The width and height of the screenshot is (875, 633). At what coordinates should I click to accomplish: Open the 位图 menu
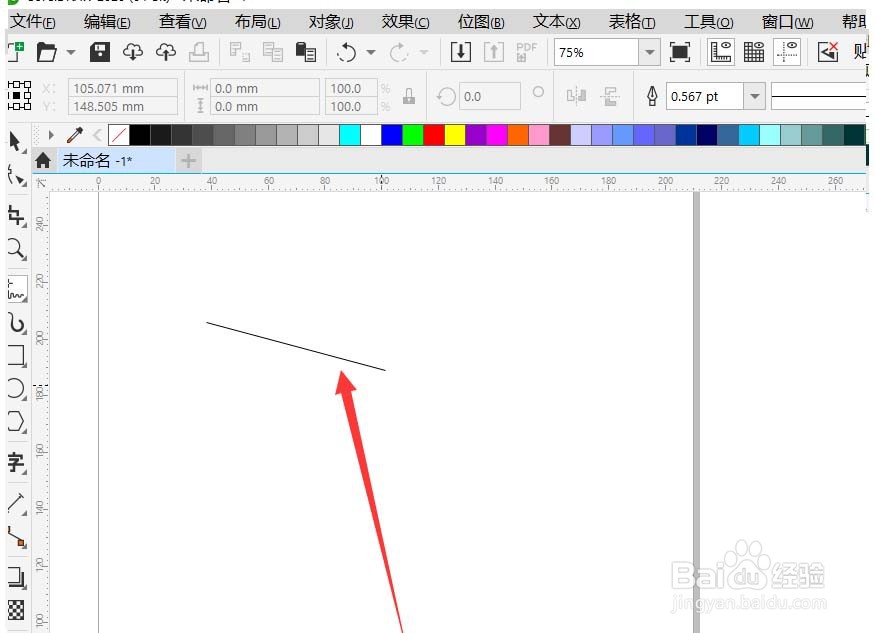click(480, 21)
